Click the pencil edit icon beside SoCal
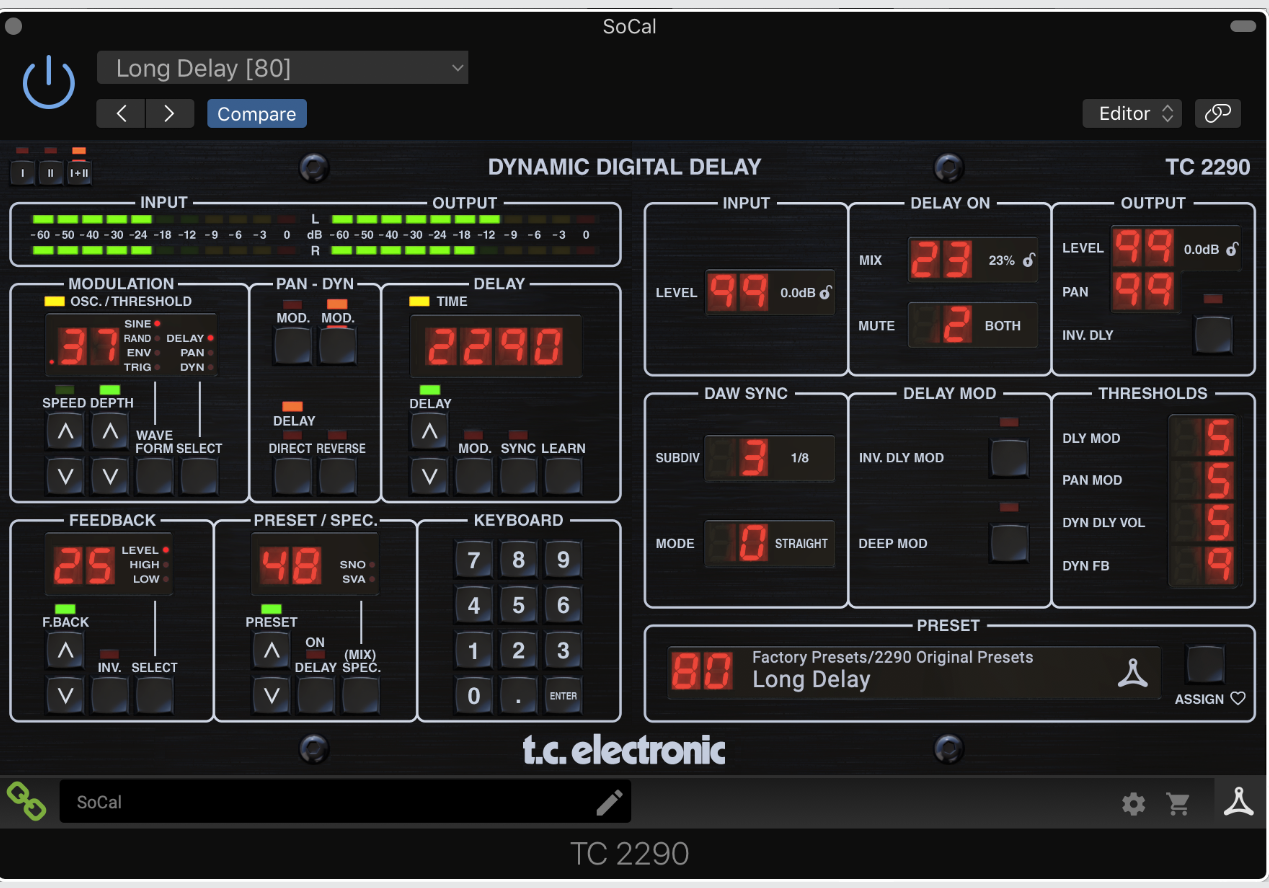1269x888 pixels. pyautogui.click(x=609, y=802)
